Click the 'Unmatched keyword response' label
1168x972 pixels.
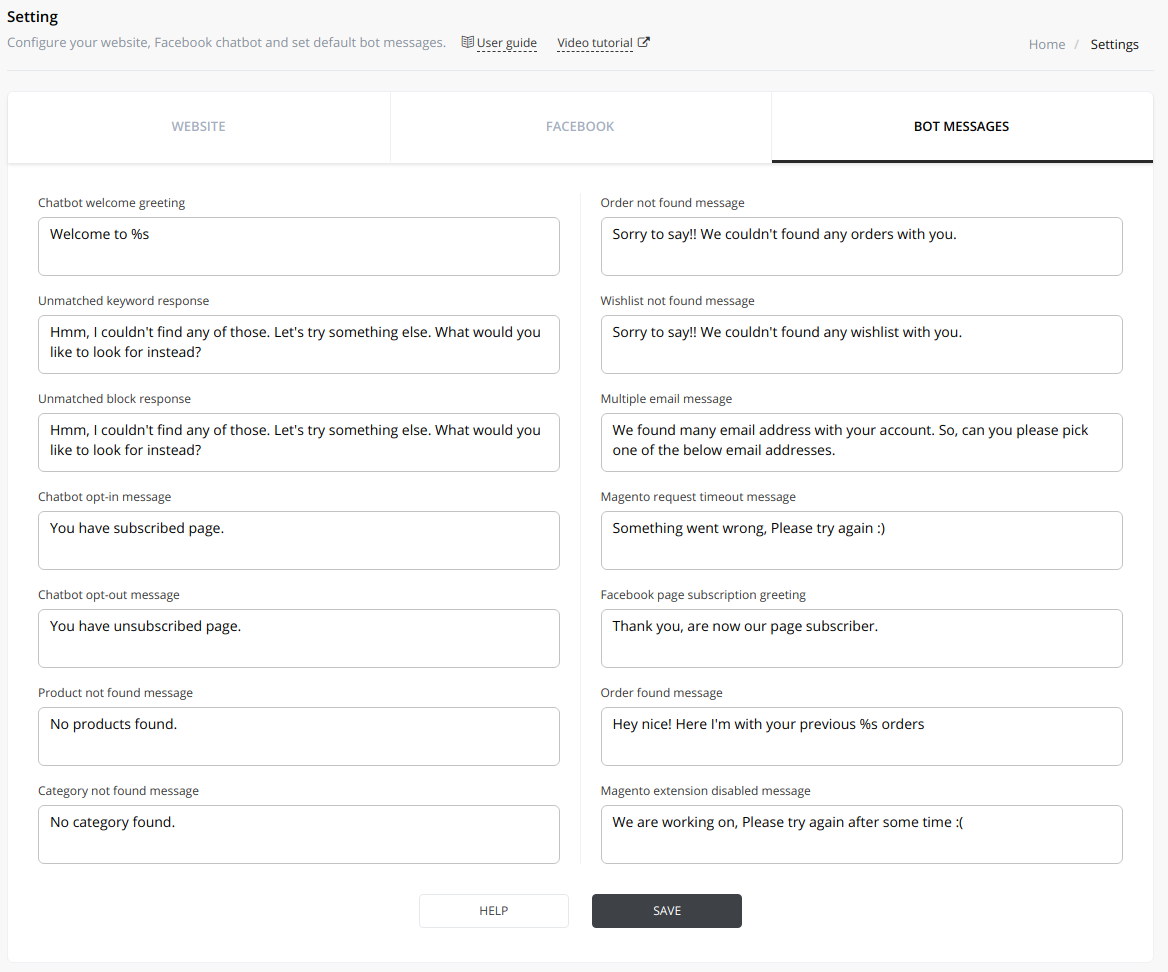pos(124,301)
